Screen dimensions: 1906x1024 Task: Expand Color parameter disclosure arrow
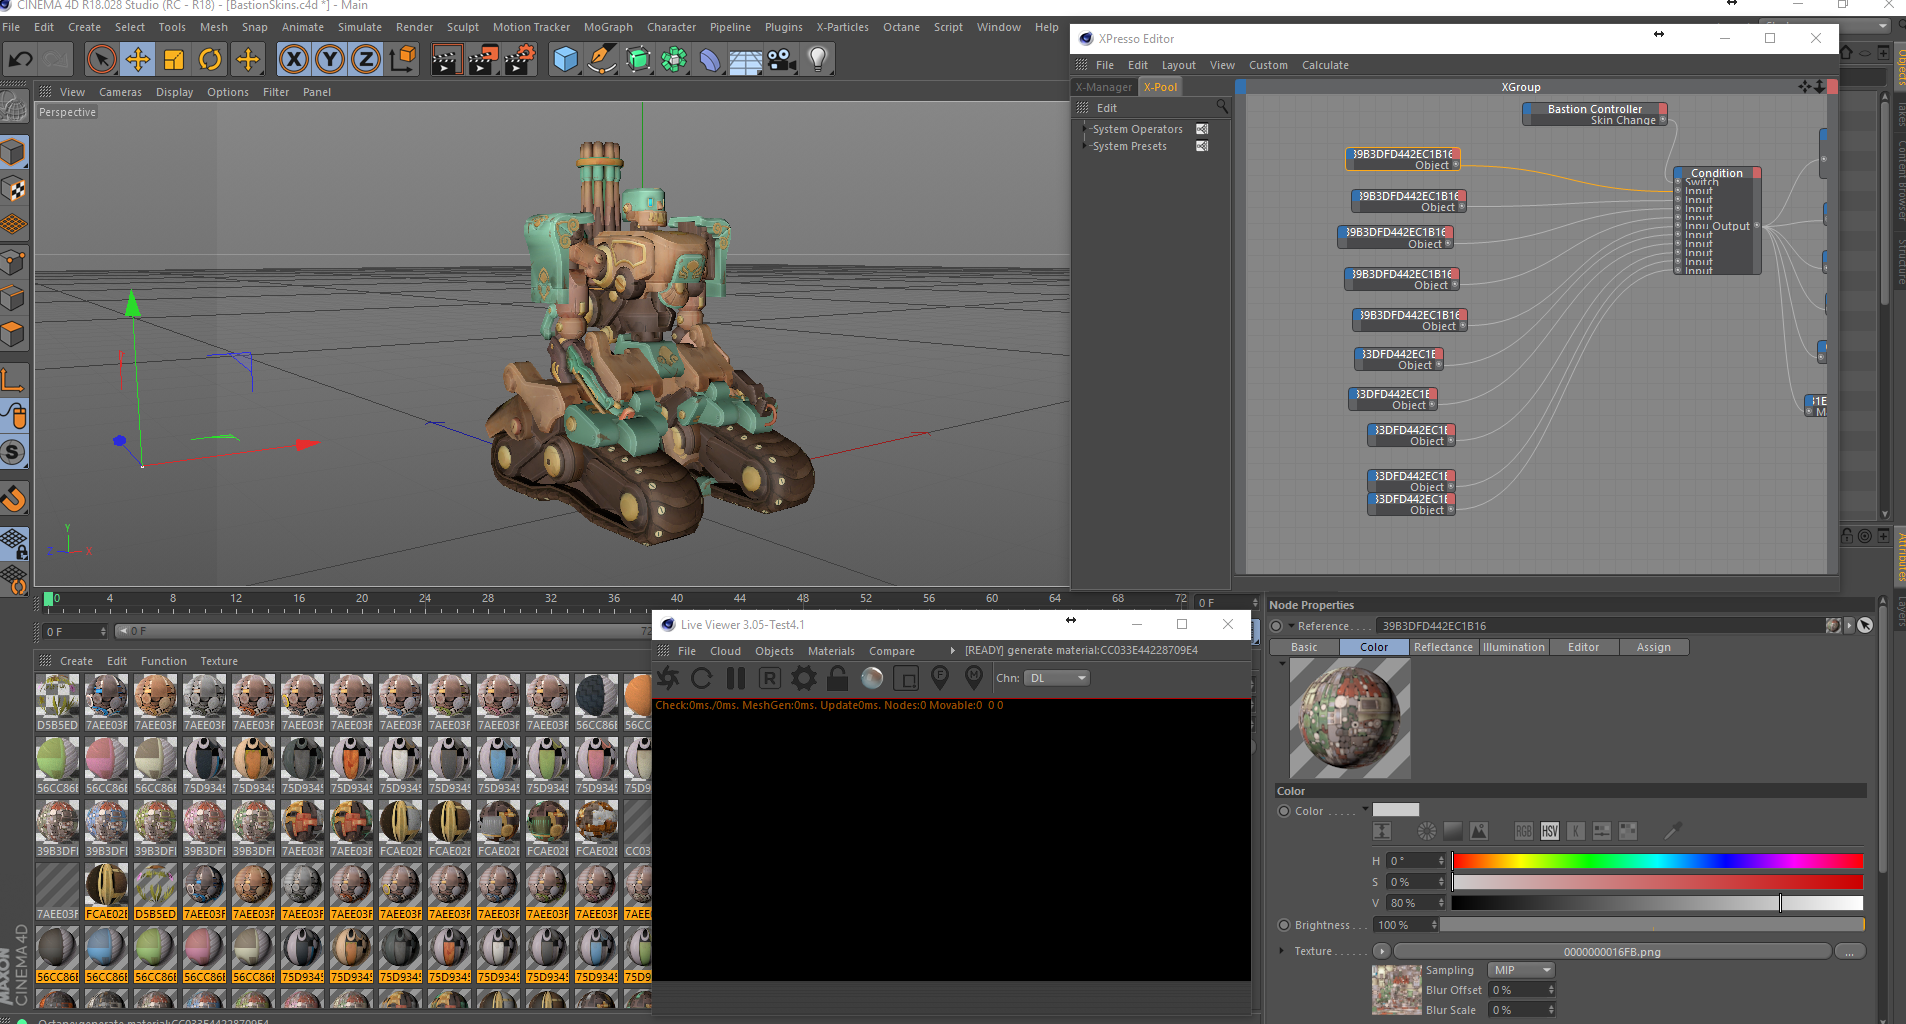coord(1365,810)
